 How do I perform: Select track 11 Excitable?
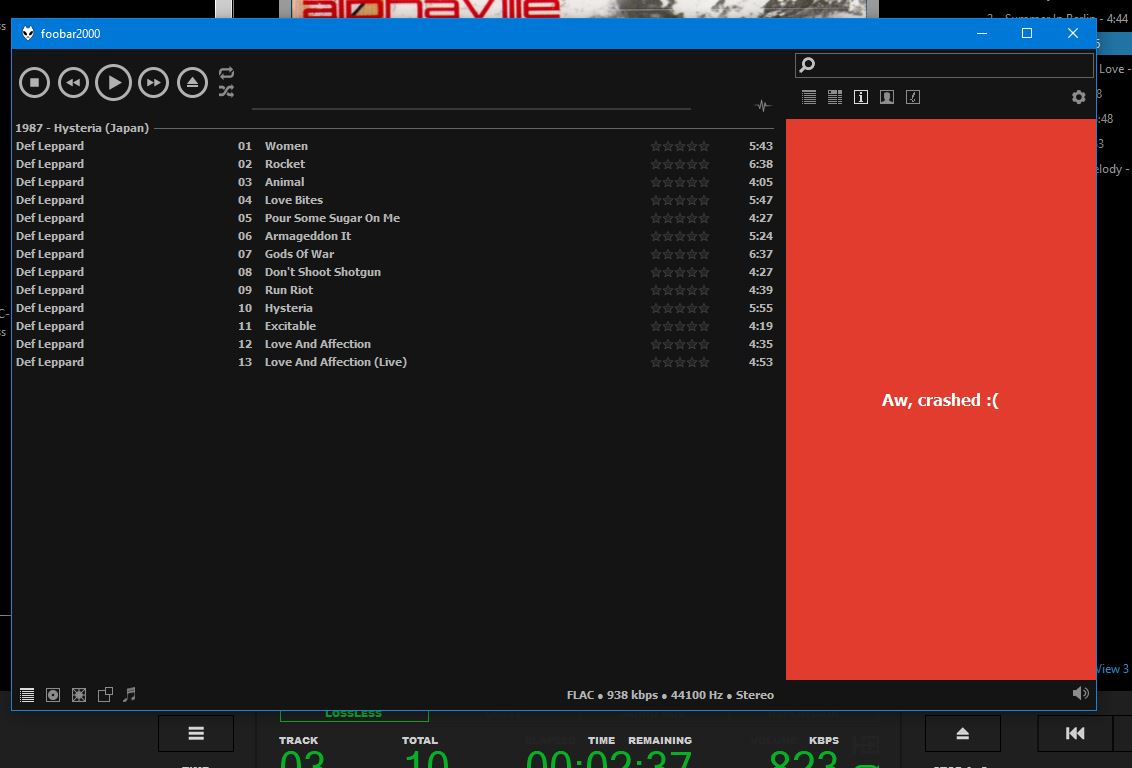pos(394,326)
